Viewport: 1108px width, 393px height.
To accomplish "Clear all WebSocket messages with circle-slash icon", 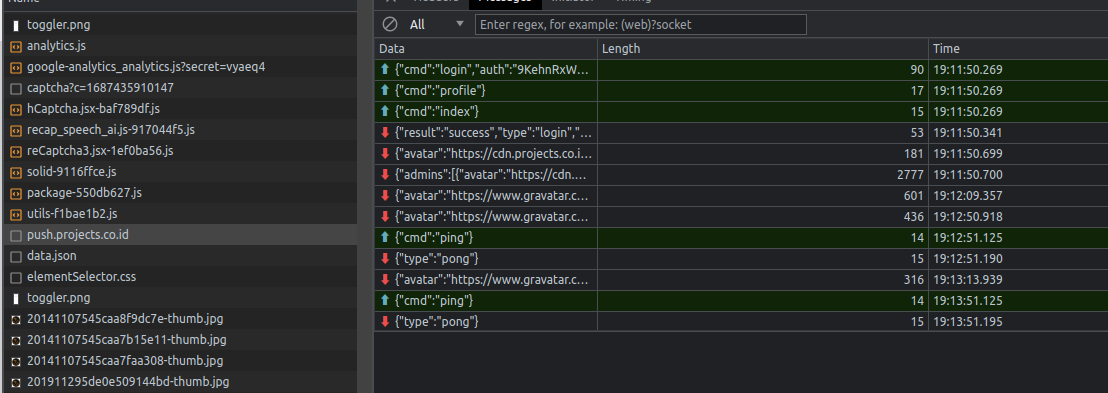I will coord(389,25).
